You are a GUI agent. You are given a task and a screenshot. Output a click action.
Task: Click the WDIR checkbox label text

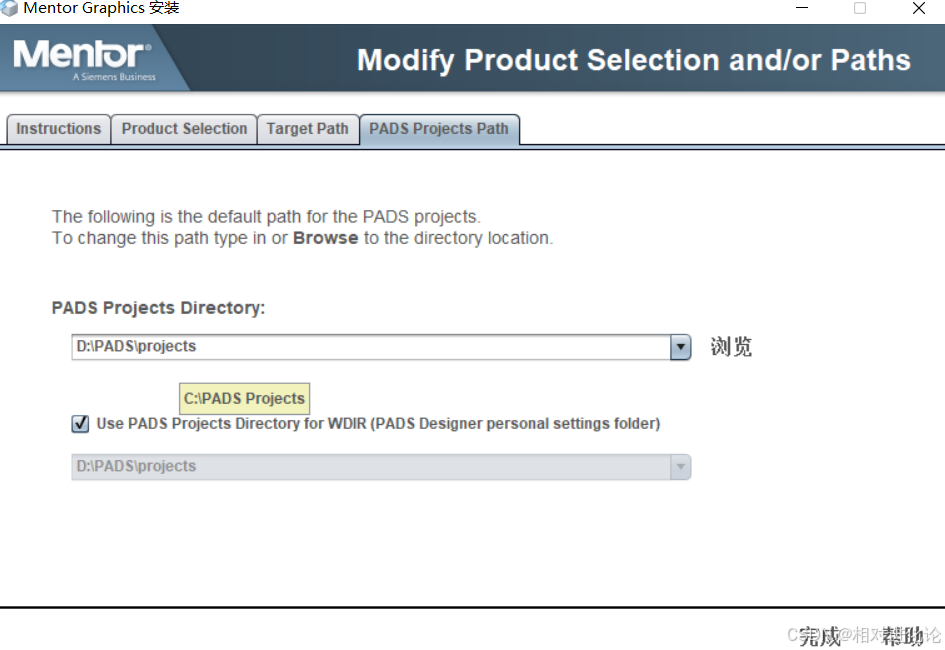coord(378,423)
